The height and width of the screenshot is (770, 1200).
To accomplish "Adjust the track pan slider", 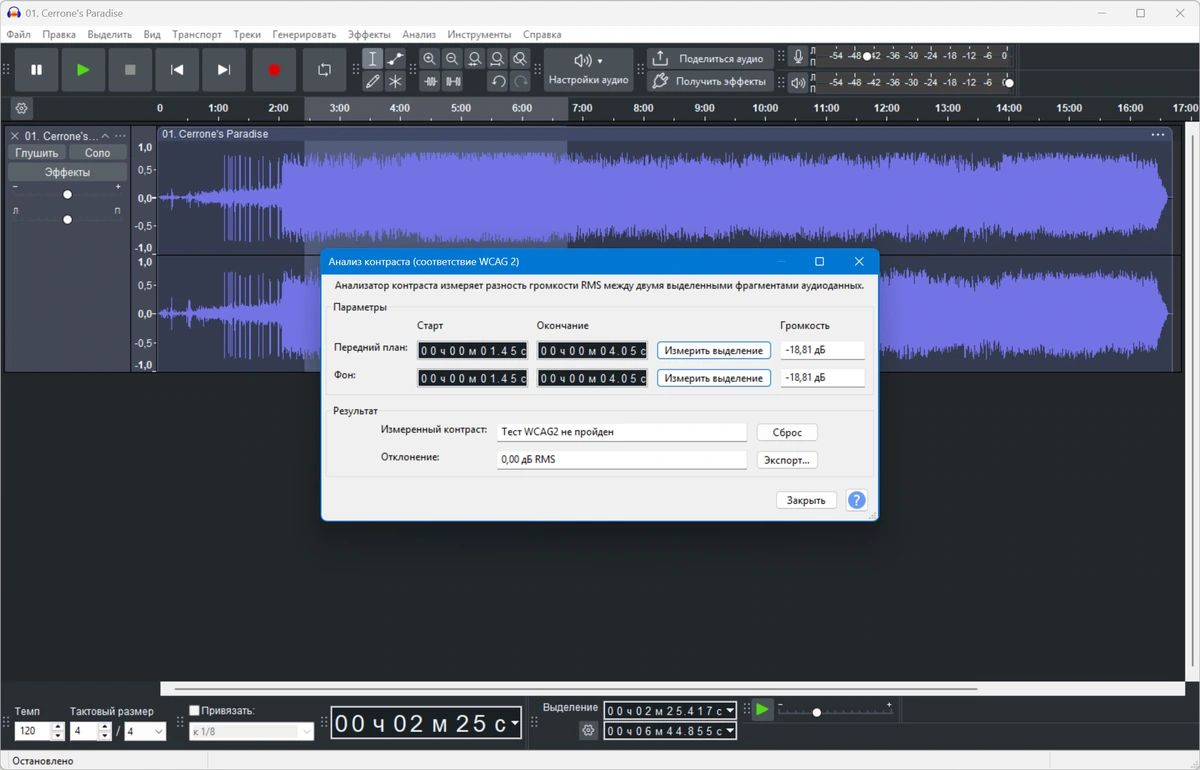I will [67, 219].
